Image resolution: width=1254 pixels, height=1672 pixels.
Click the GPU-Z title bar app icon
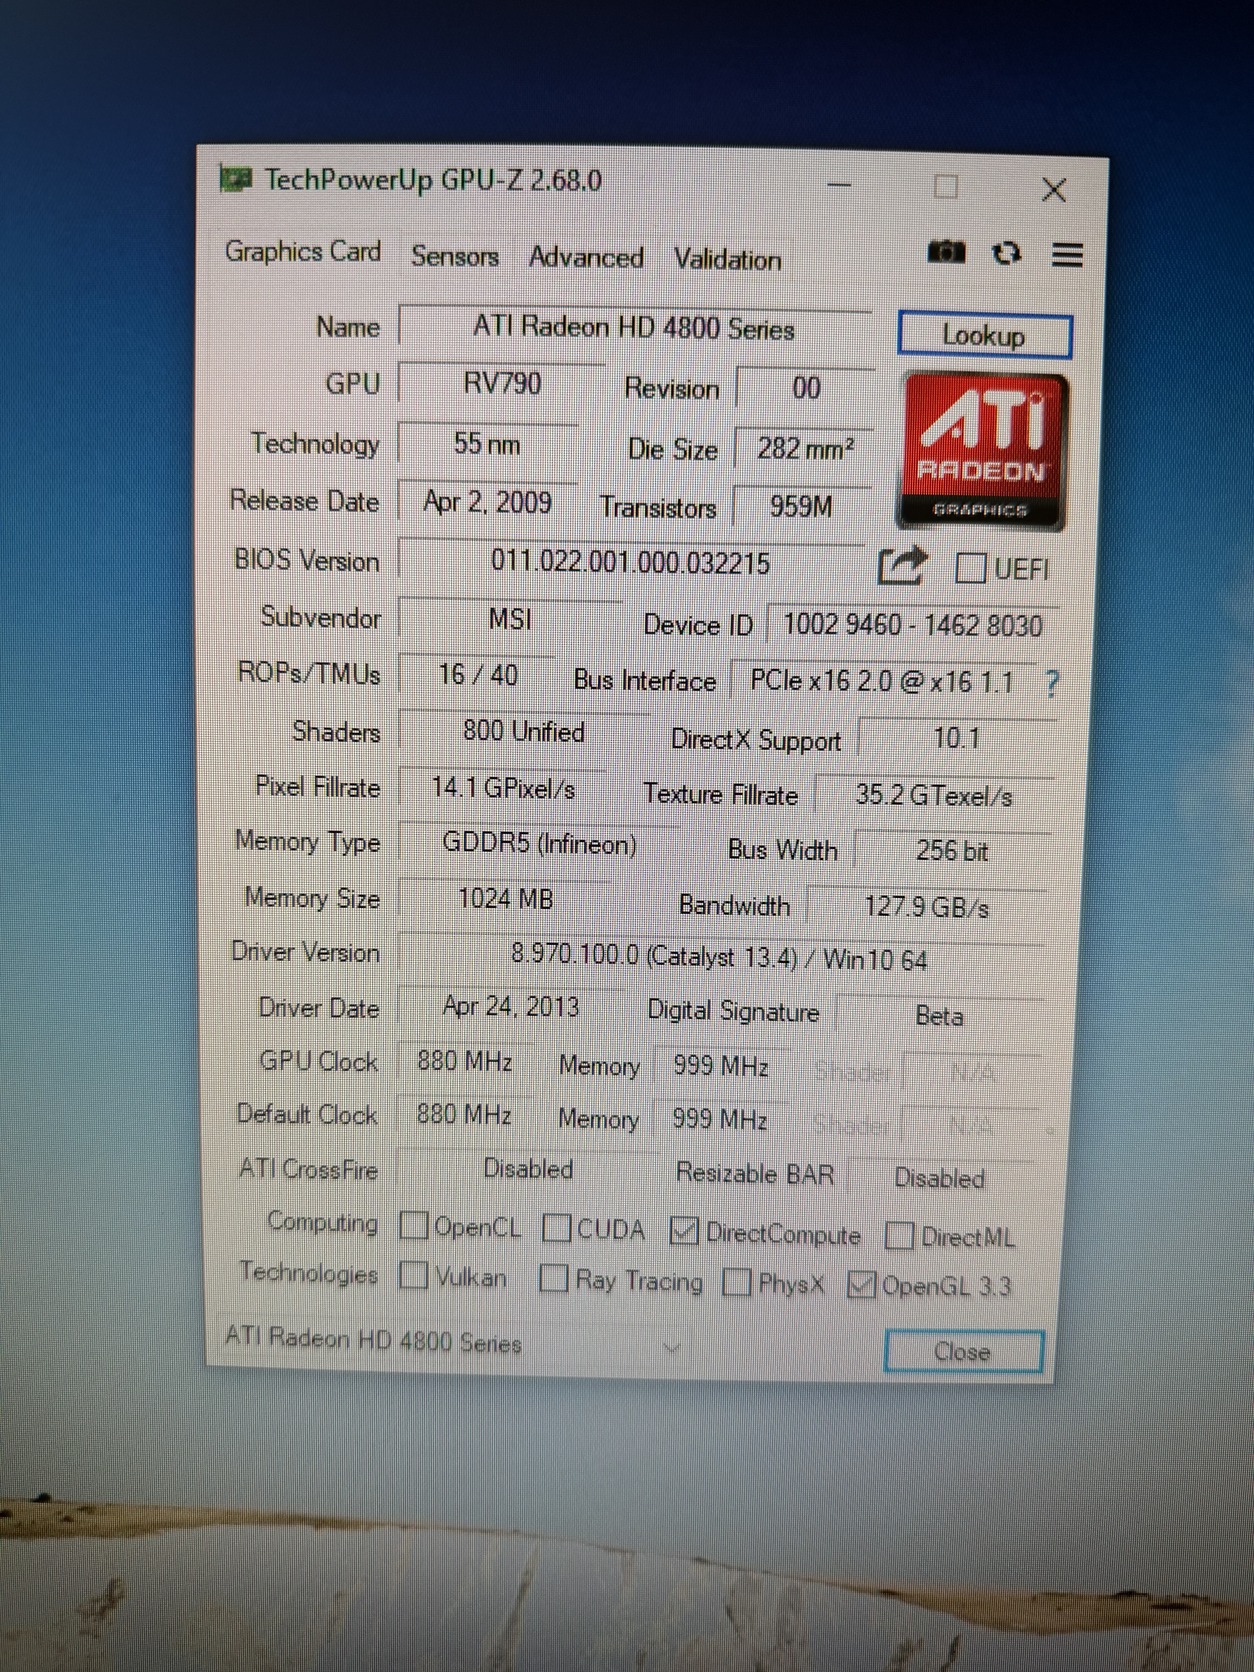click(x=236, y=179)
